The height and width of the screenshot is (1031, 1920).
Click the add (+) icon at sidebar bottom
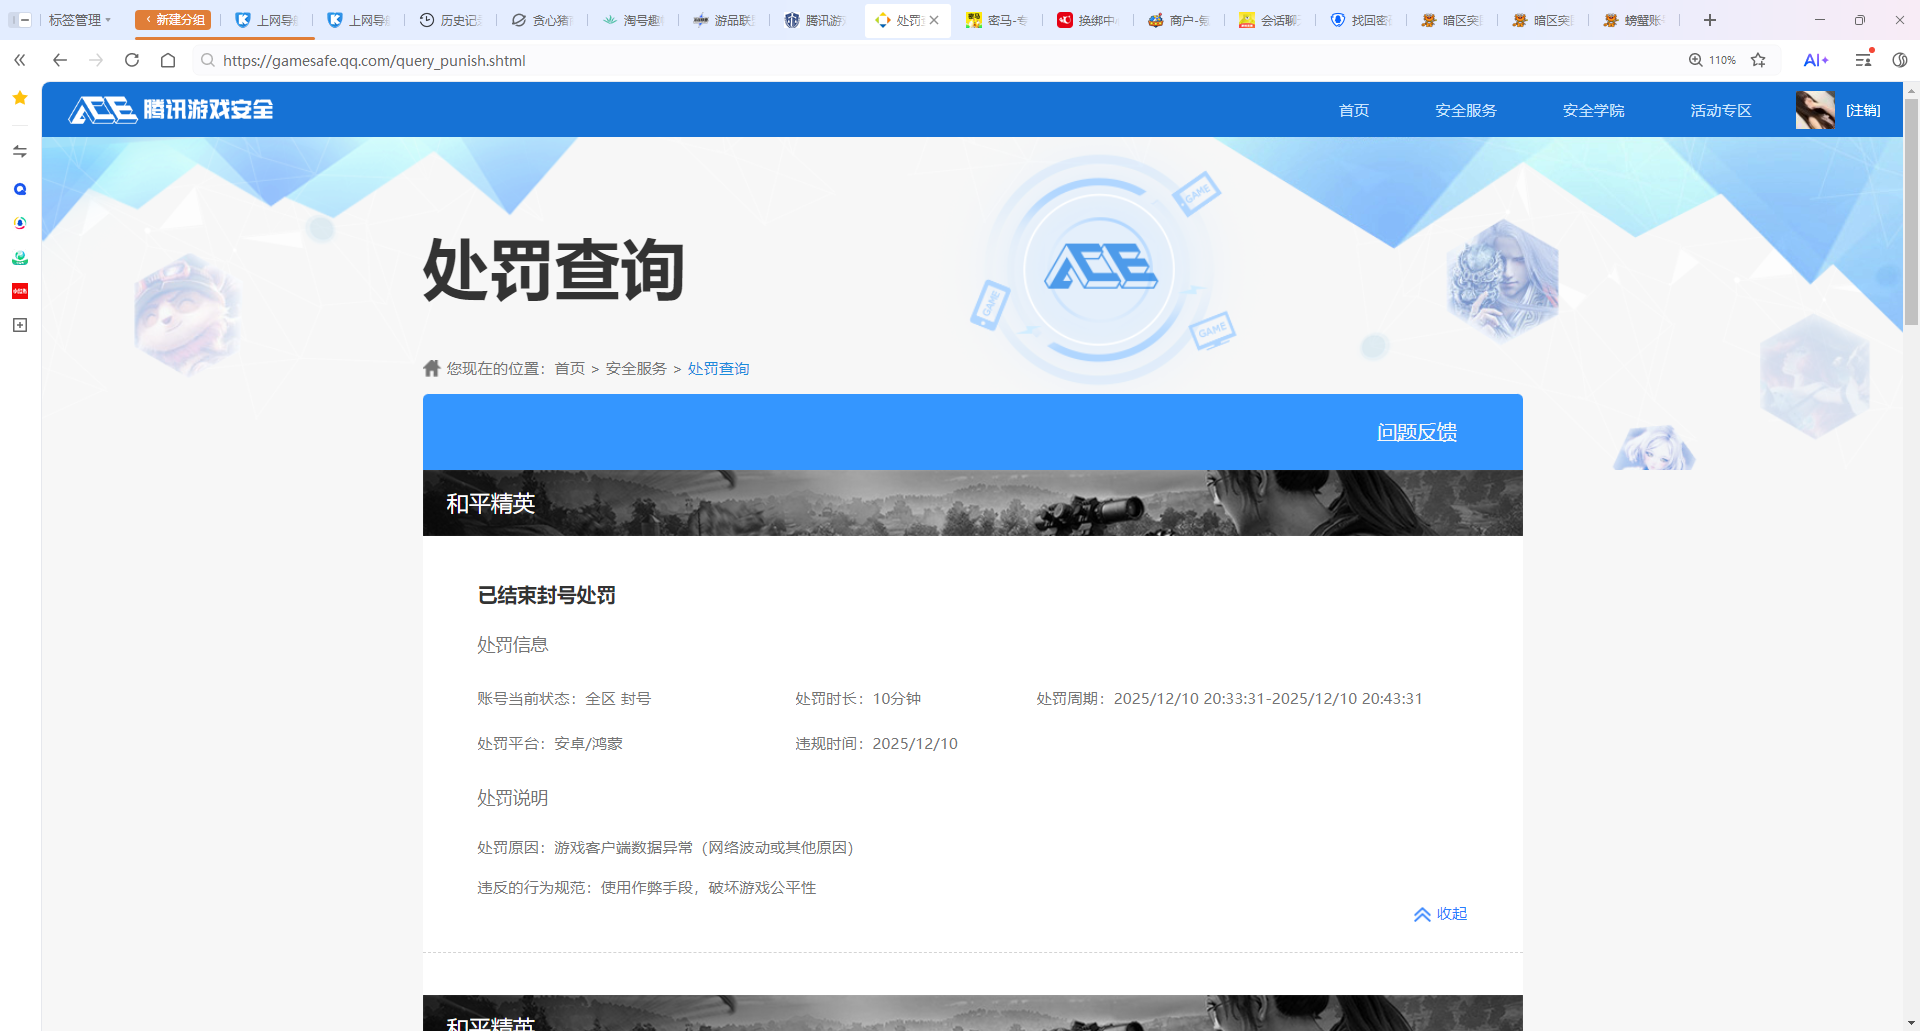click(x=19, y=325)
